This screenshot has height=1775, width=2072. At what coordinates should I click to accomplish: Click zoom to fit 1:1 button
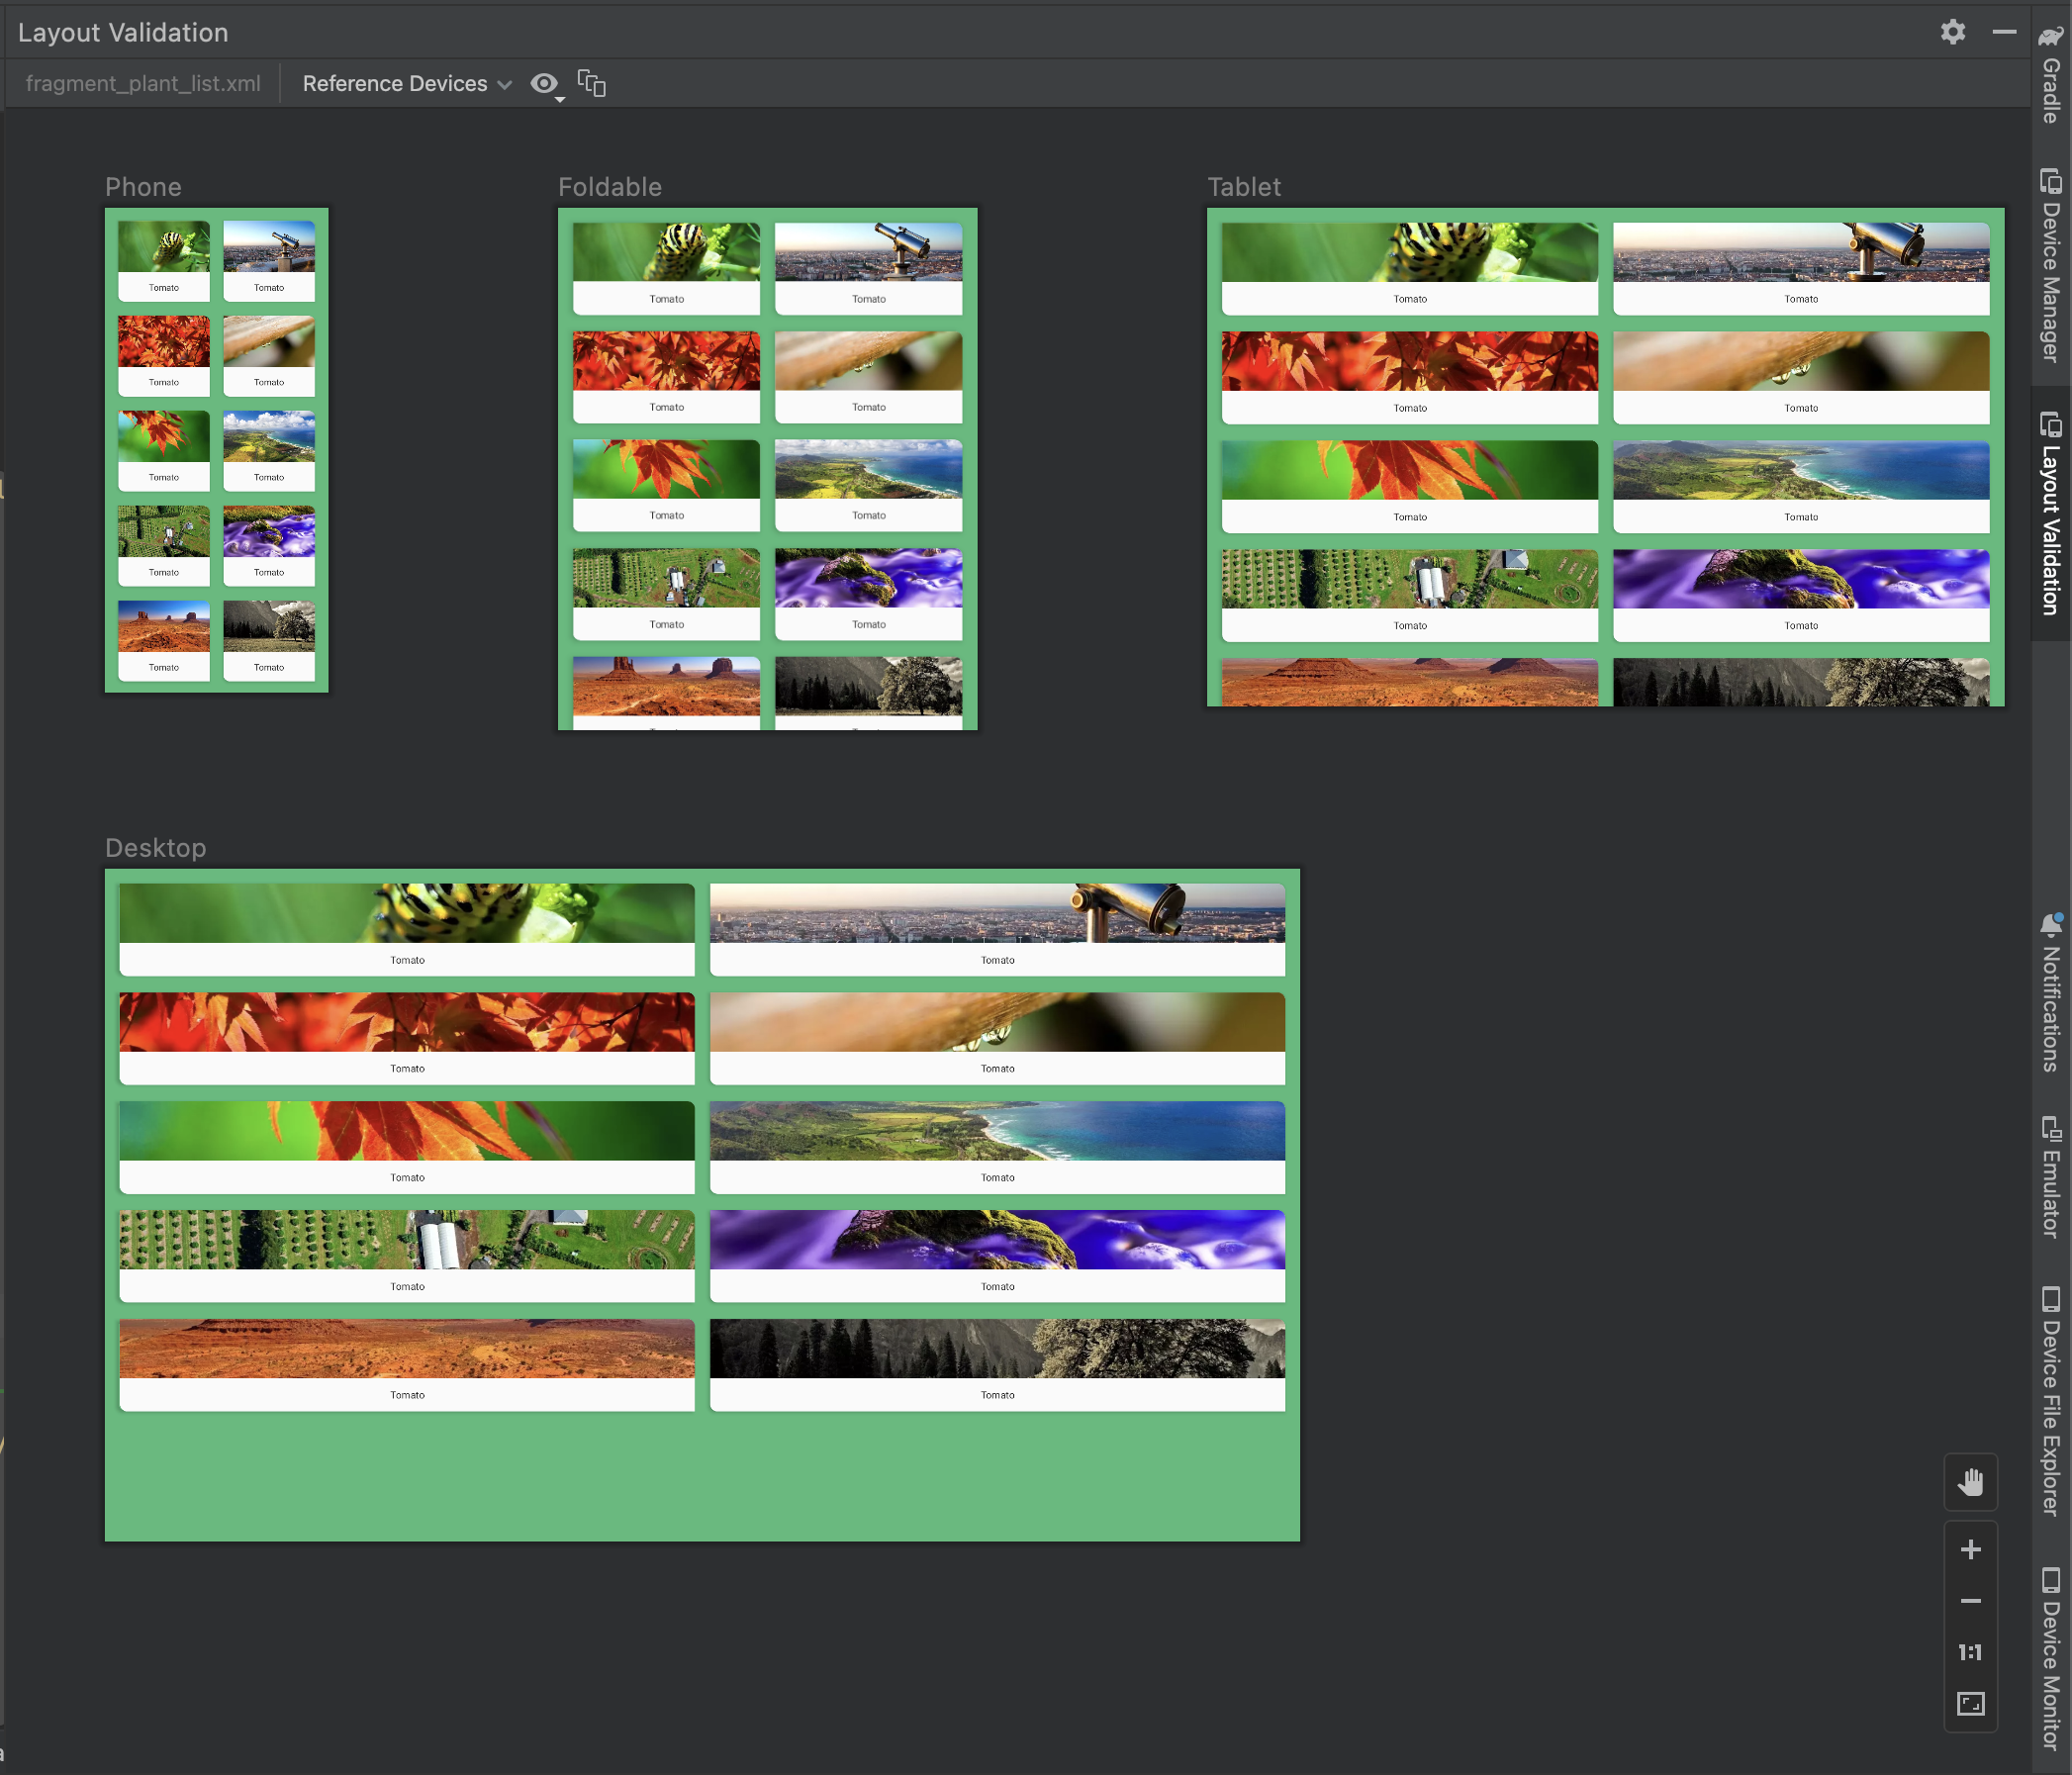point(1972,1651)
